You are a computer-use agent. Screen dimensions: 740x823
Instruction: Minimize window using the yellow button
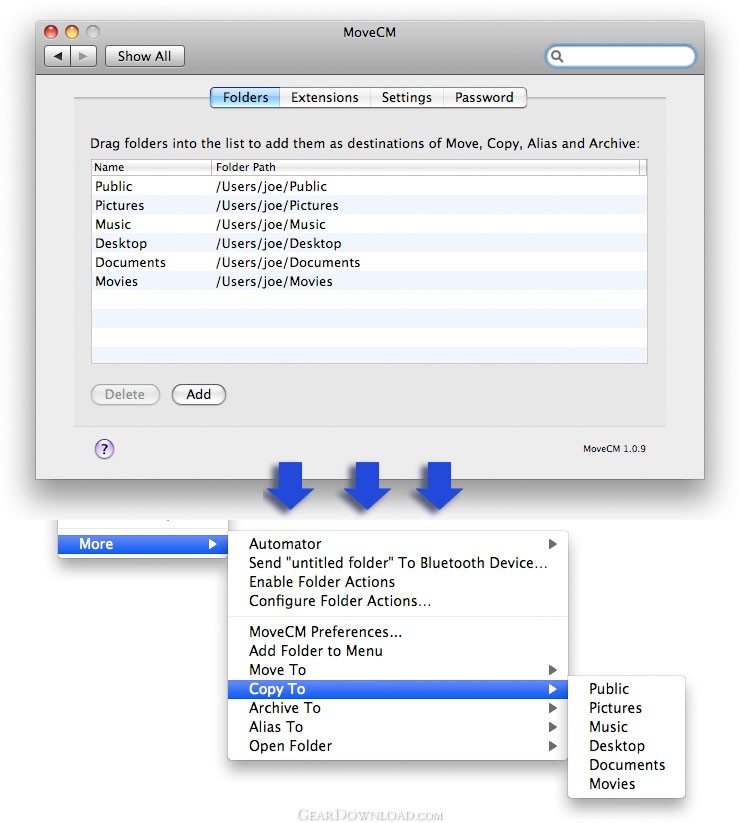pos(72,32)
